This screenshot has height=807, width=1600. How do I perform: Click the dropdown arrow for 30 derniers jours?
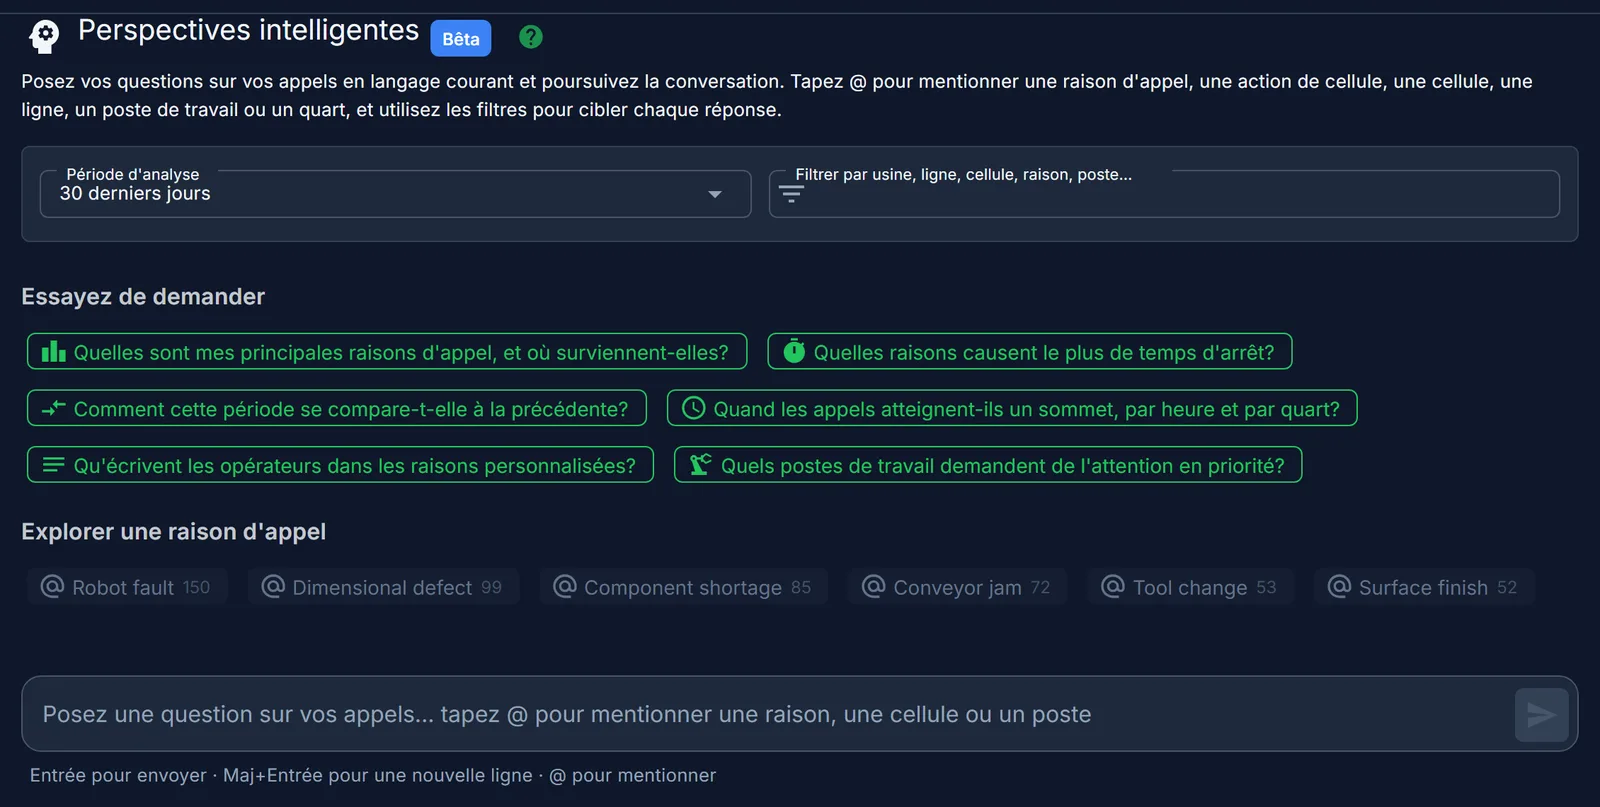[715, 194]
